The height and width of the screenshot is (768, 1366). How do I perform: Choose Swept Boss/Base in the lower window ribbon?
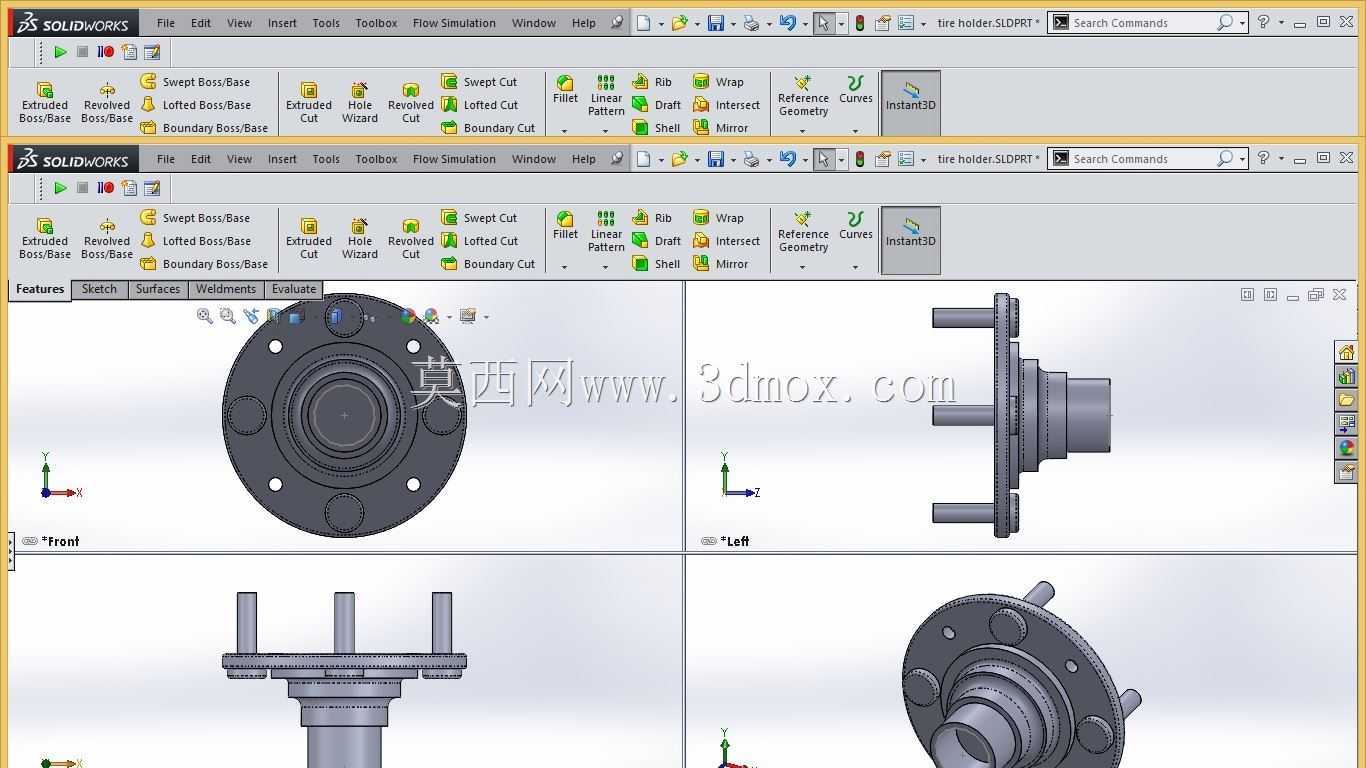pyautogui.click(x=195, y=218)
